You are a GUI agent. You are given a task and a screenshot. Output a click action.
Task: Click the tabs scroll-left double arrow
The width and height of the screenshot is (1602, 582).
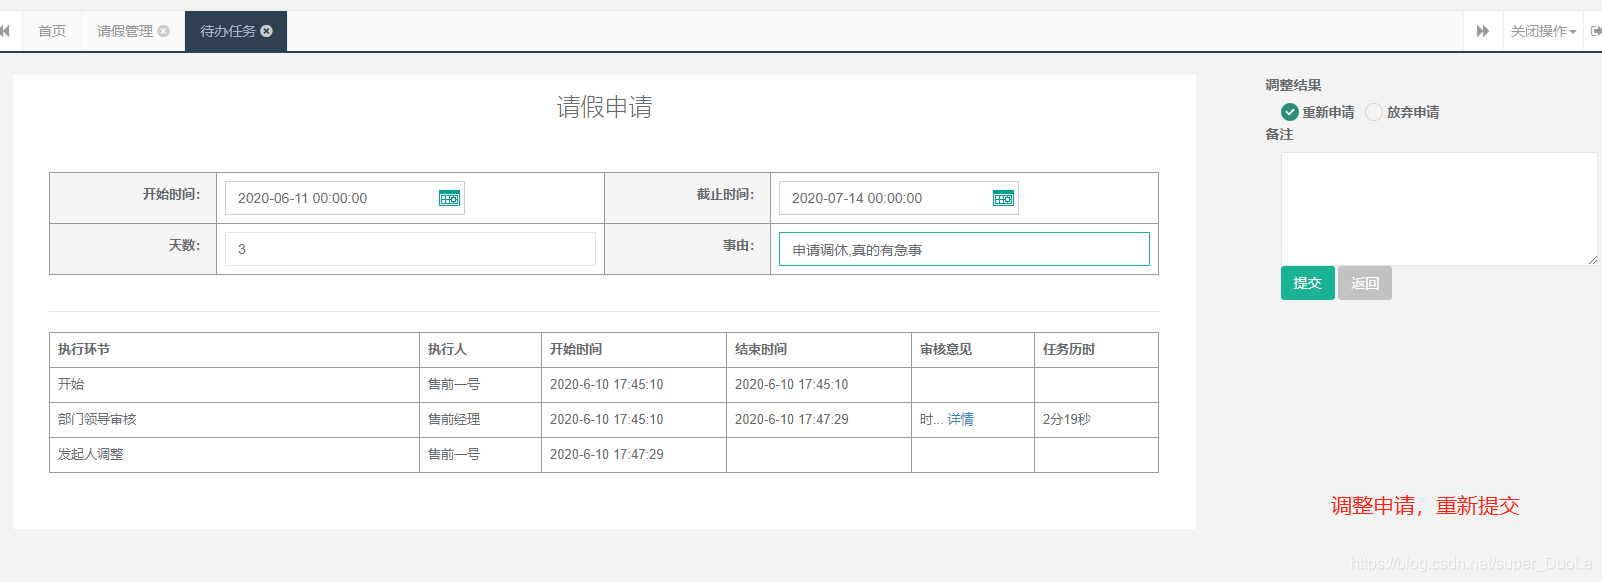5,31
